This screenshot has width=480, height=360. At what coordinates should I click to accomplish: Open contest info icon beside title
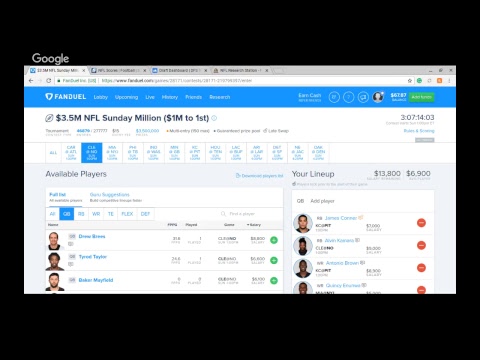(x=214, y=118)
